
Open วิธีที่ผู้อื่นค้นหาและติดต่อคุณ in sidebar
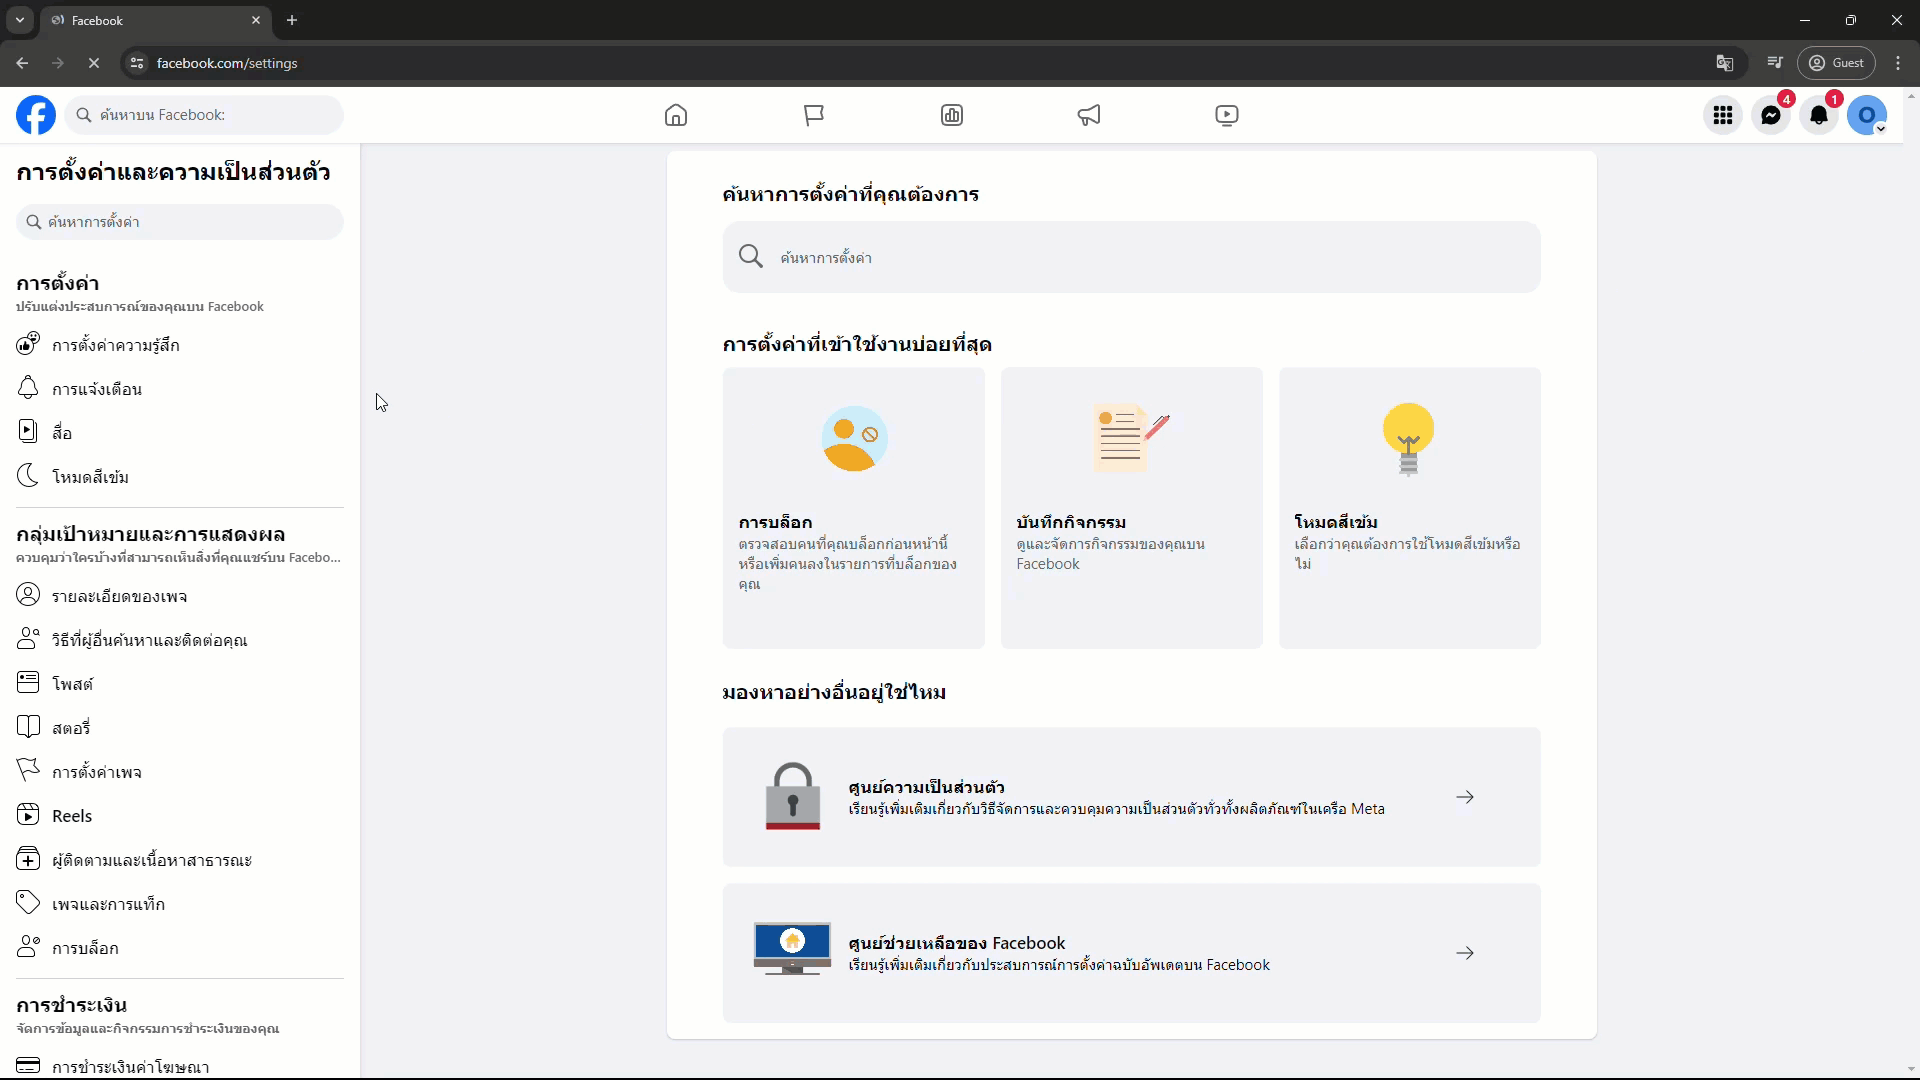tap(180, 640)
